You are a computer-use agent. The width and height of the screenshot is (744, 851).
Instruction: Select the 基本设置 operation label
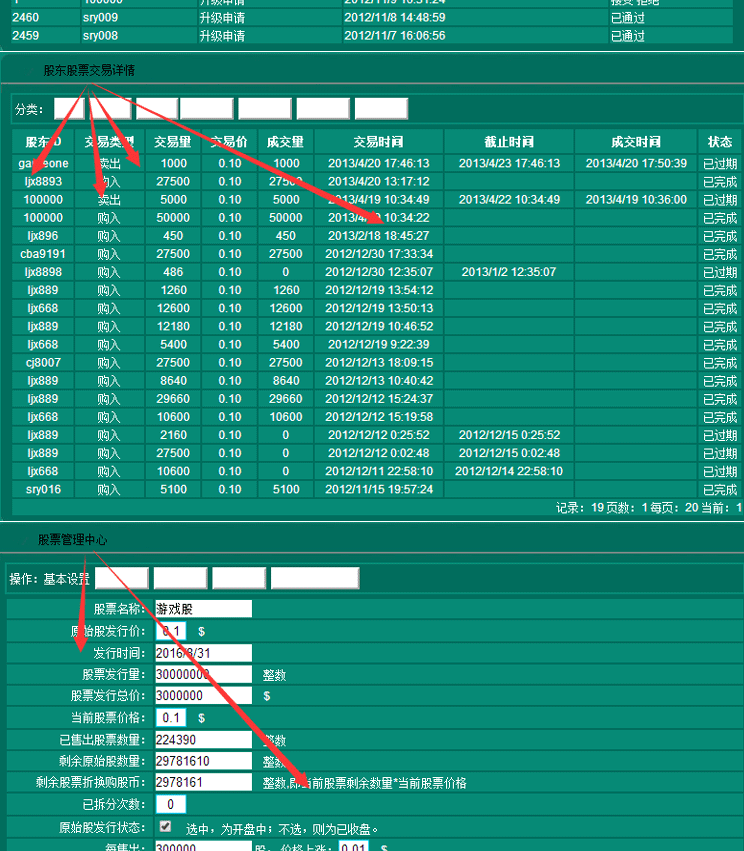pos(67,579)
